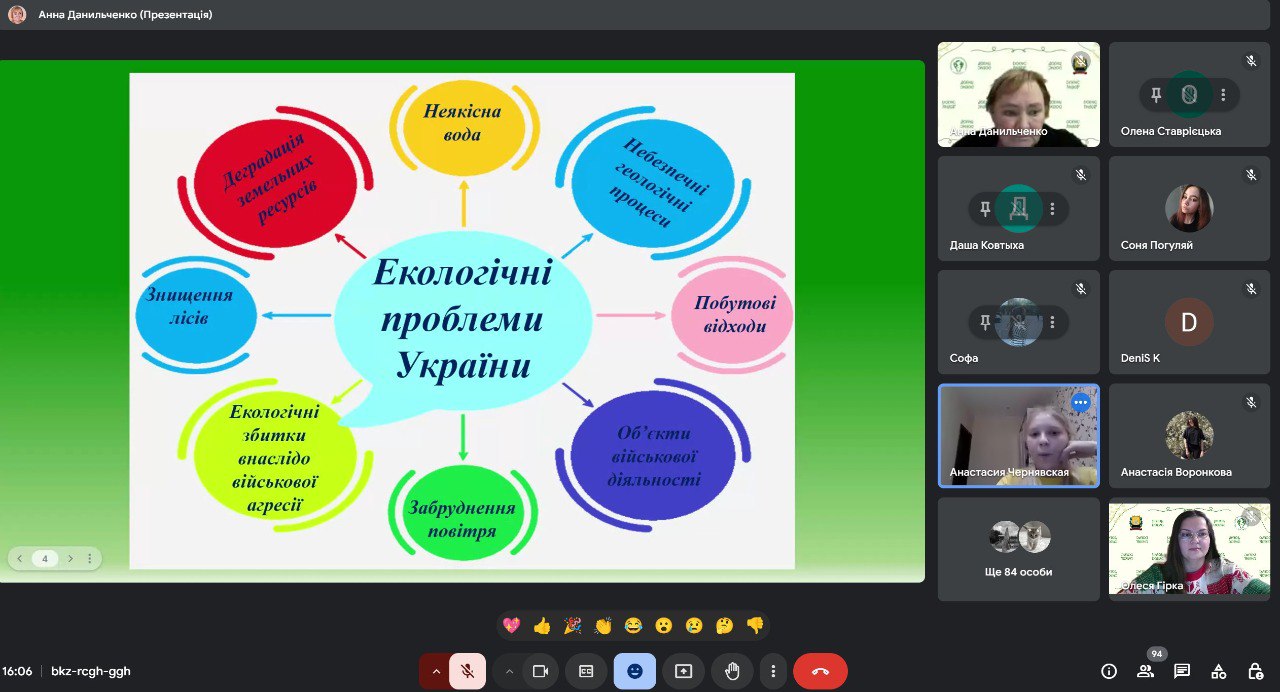Screen dimensions: 1280x692
Task: Open more options in the call toolbar
Action: point(773,671)
